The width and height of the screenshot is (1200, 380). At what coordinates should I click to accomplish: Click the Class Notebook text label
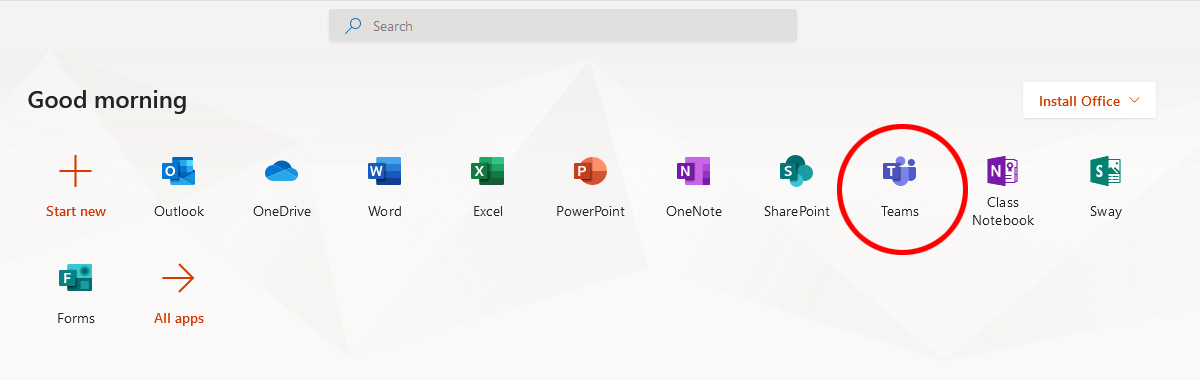pos(1003,211)
